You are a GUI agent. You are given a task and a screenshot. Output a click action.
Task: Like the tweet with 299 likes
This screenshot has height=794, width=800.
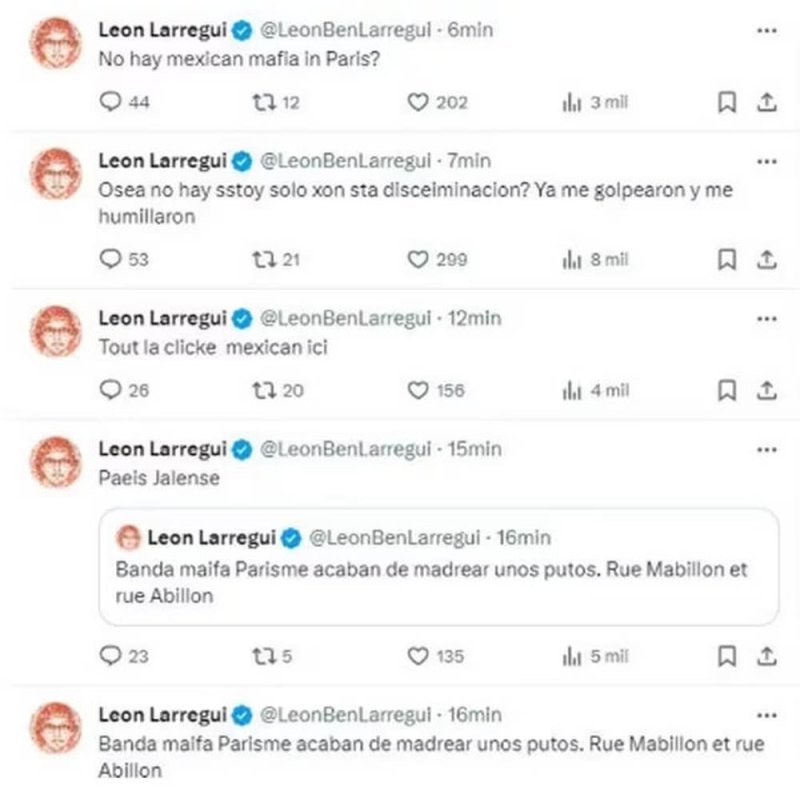(437, 260)
